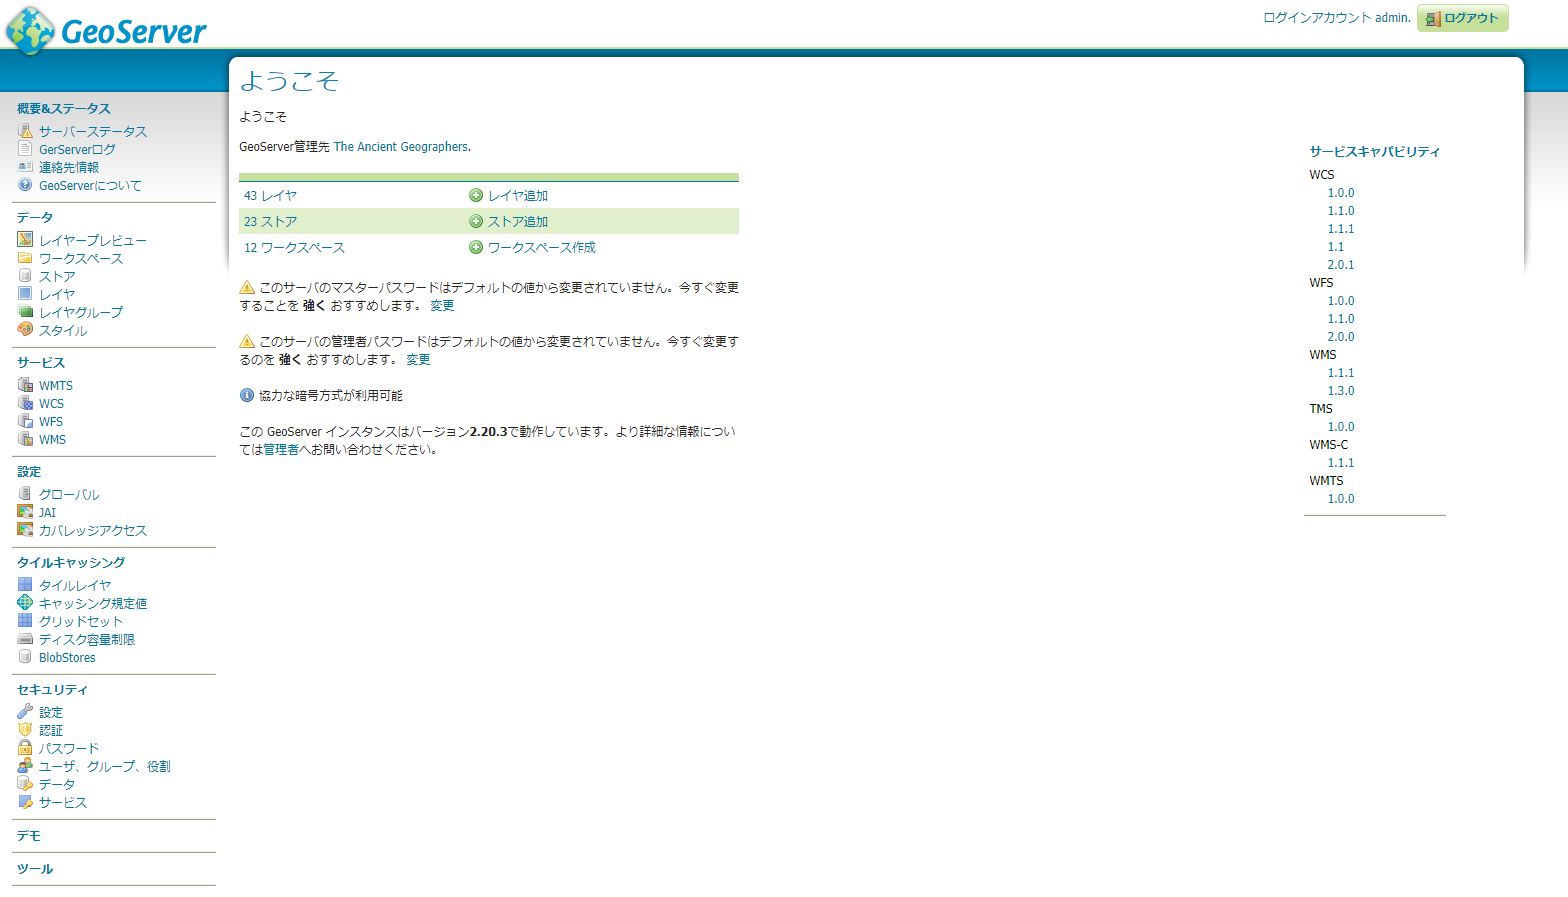Click the パスワード lock icon
Viewport: 1568px width, 897px height.
click(x=25, y=748)
